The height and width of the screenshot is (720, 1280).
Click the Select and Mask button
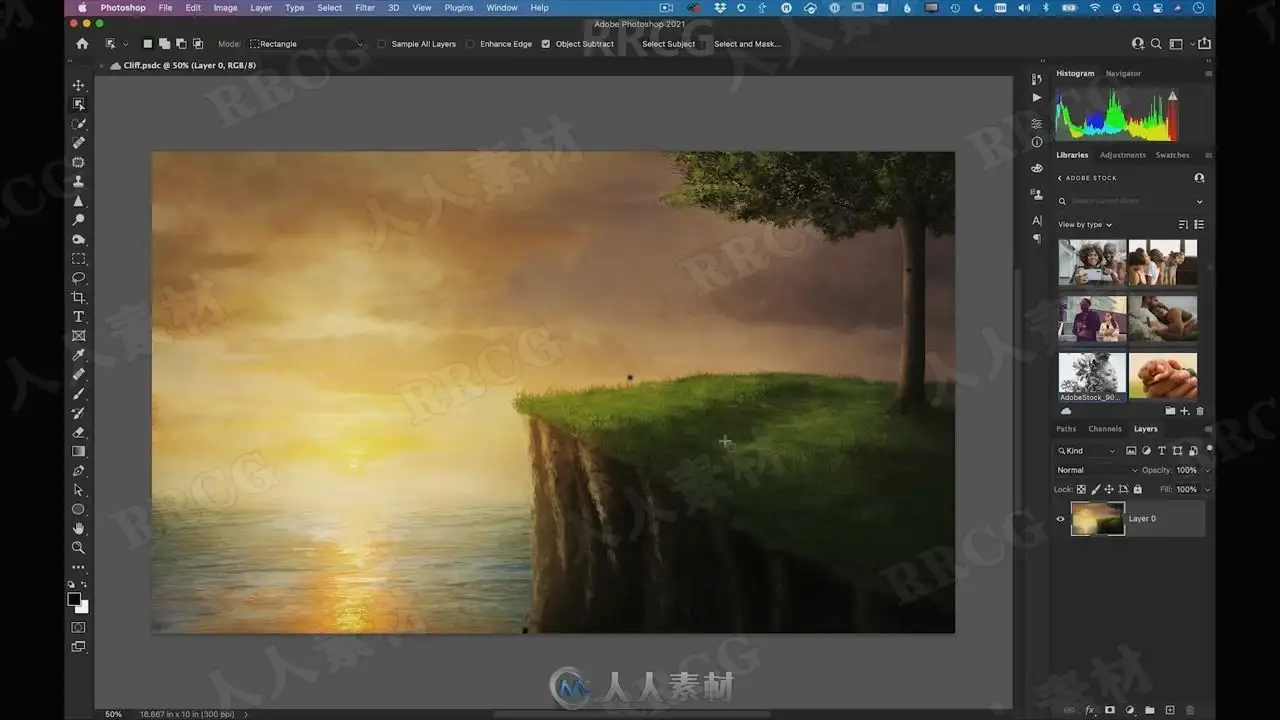[x=747, y=44]
